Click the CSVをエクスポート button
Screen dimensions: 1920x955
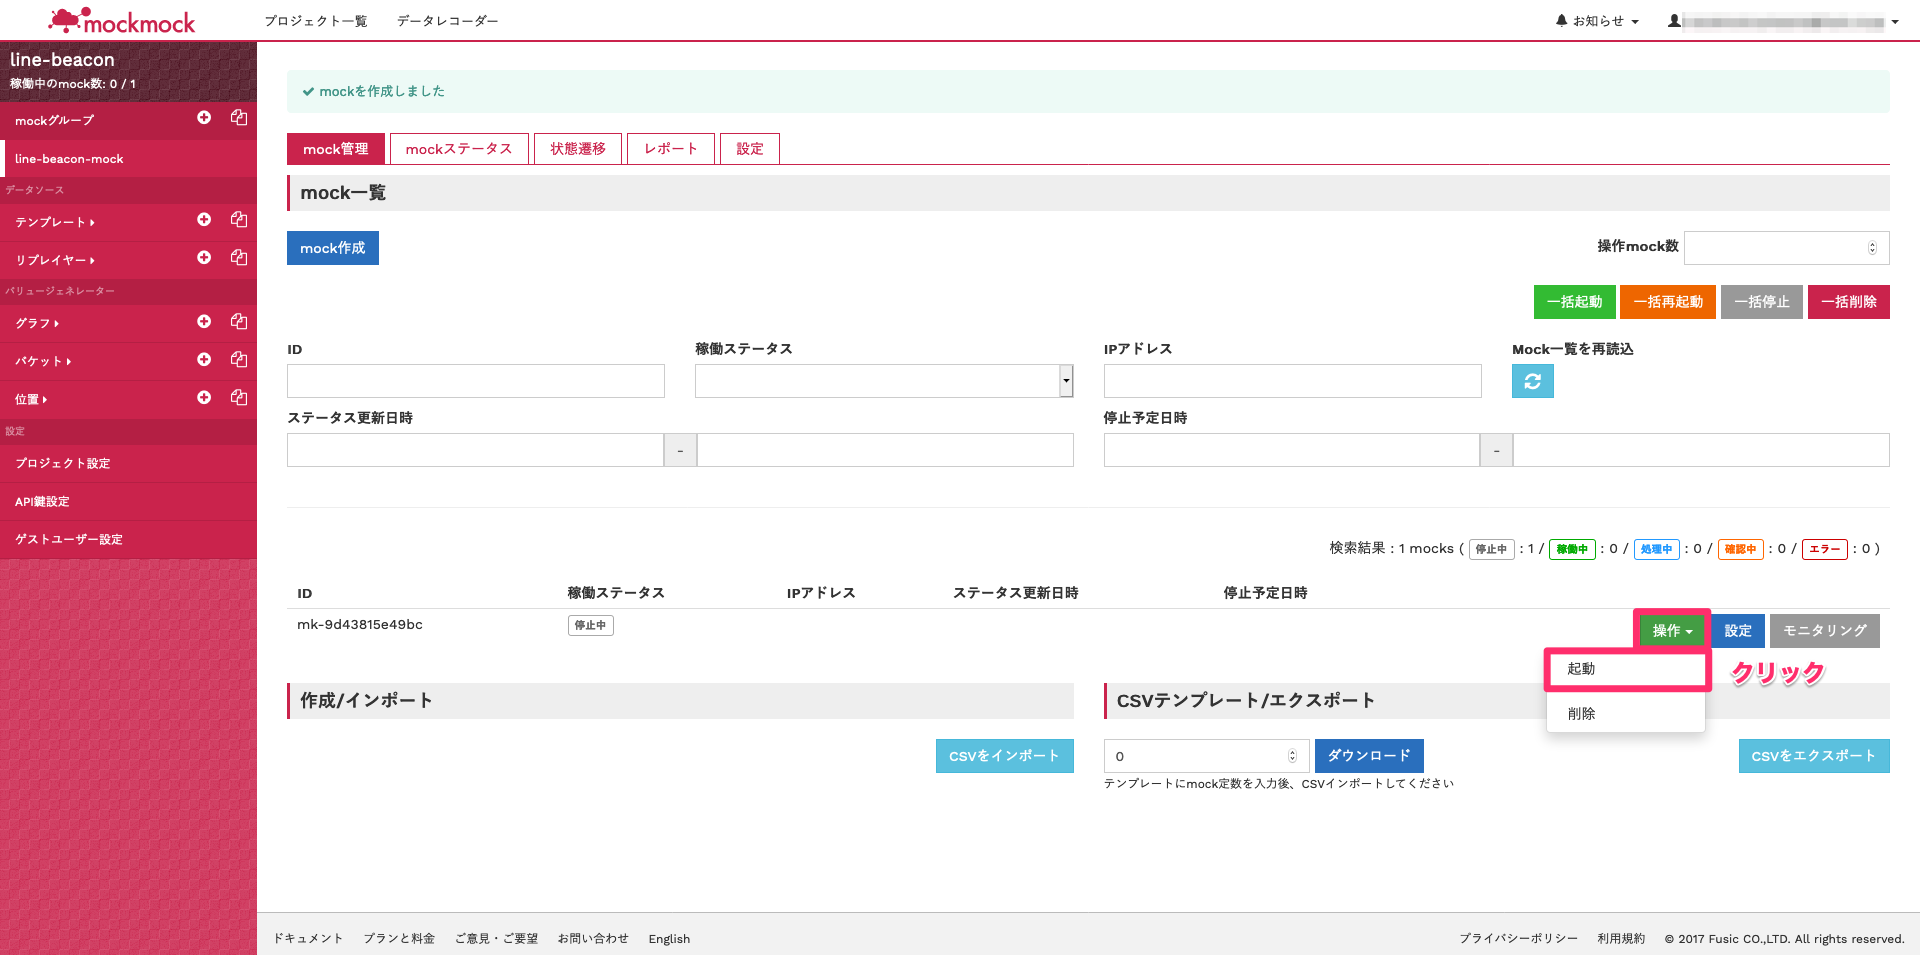pyautogui.click(x=1813, y=755)
